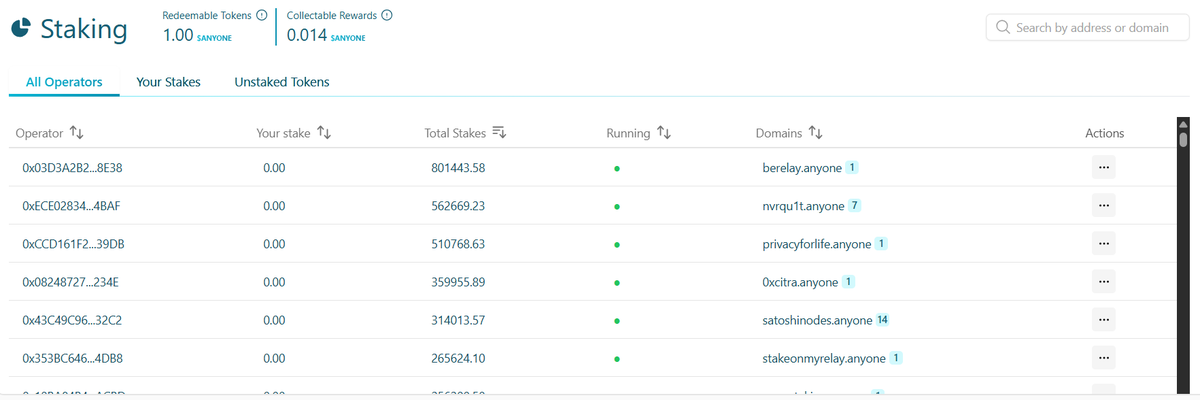The width and height of the screenshot is (1200, 400).
Task: Click search magnifier icon in search box
Action: point(1003,28)
